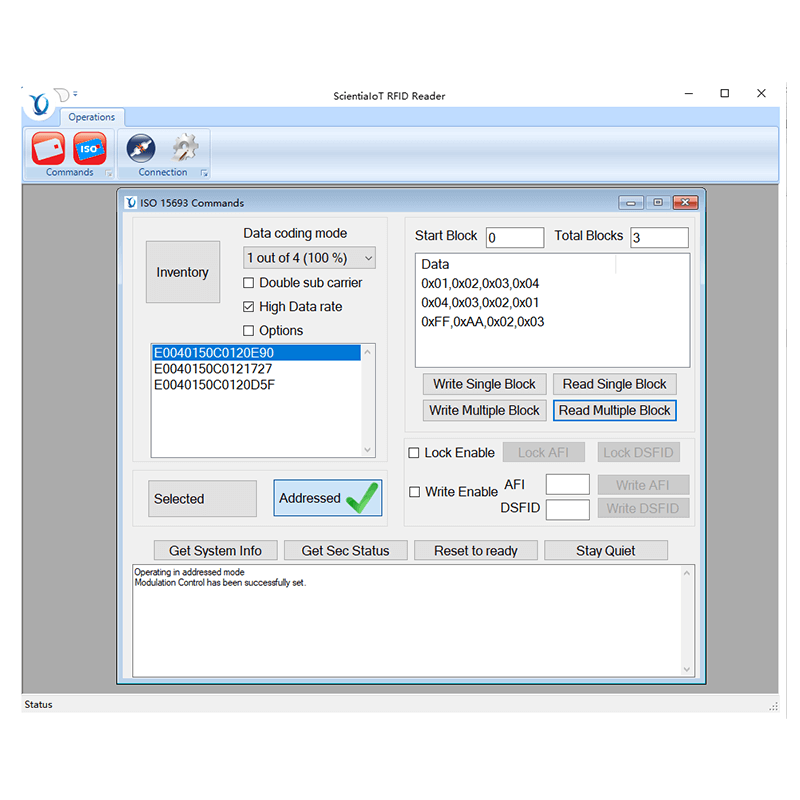Click the Inventory button
Viewport: 800px width, 800px height.
183,272
